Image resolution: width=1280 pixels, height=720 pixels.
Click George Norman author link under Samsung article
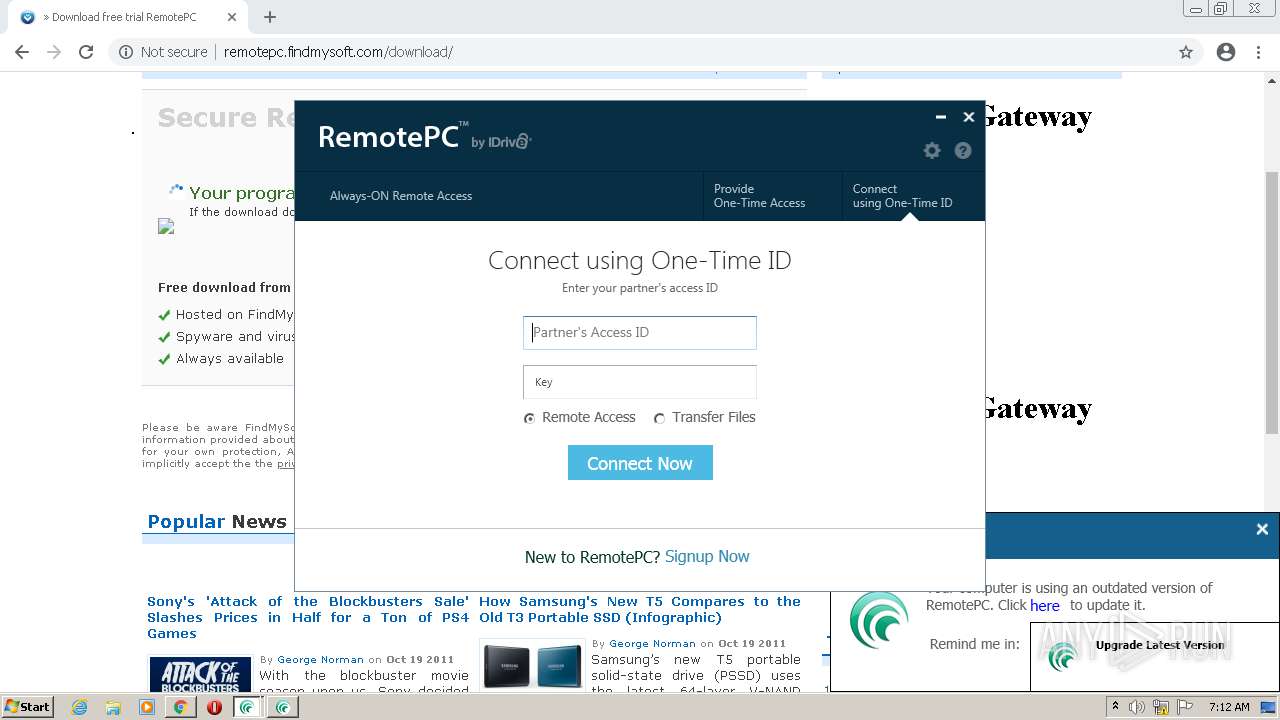tap(652, 644)
